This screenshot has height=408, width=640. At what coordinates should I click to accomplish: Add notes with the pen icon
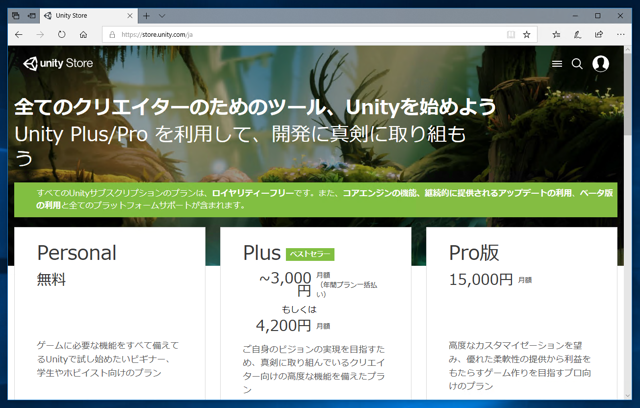tap(577, 35)
